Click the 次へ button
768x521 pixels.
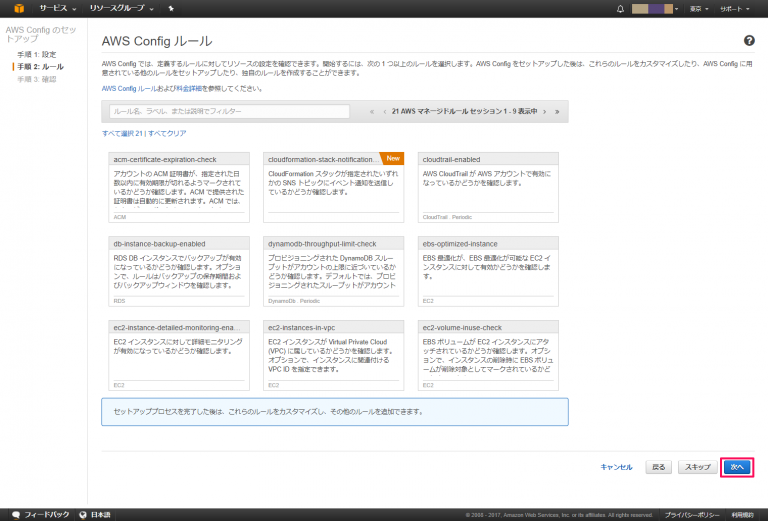pos(737,467)
